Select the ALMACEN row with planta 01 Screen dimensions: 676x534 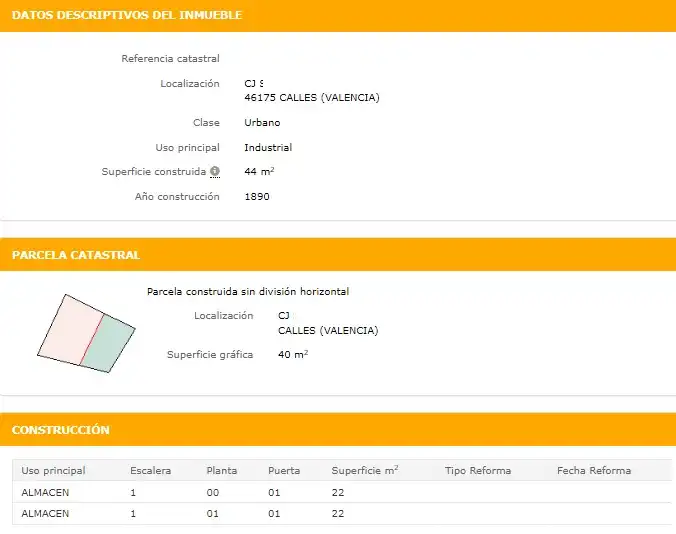(x=343, y=514)
